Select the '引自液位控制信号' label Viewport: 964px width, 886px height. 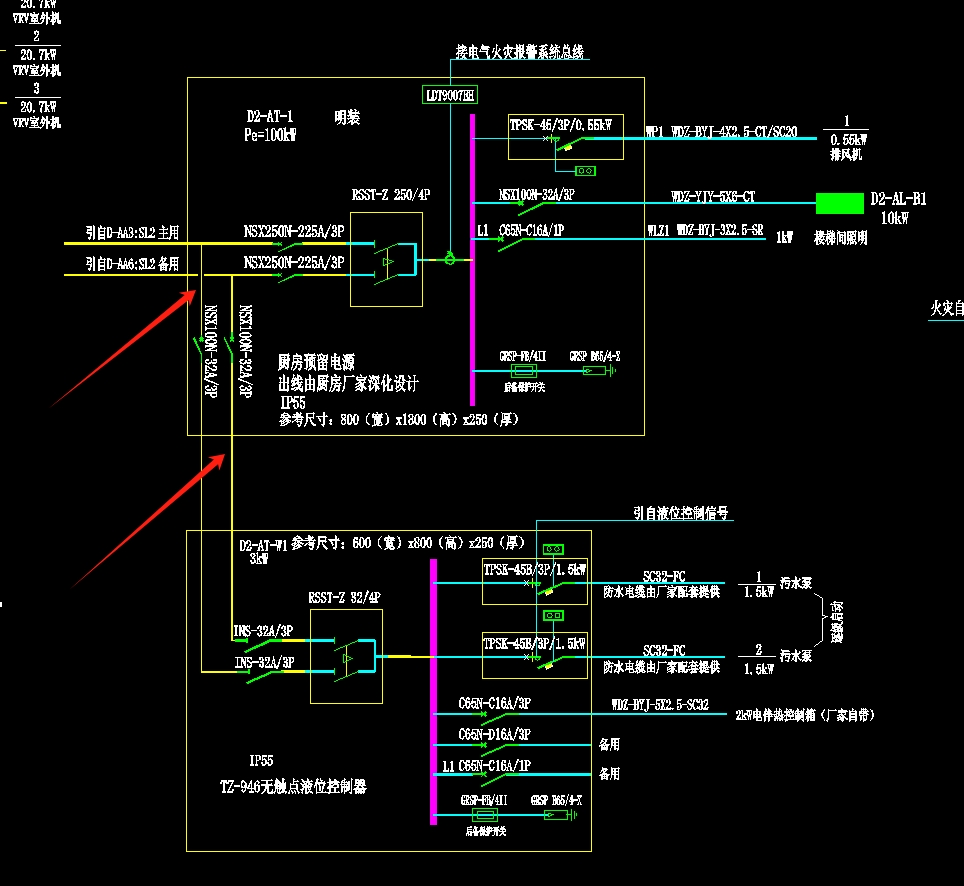tap(681, 513)
